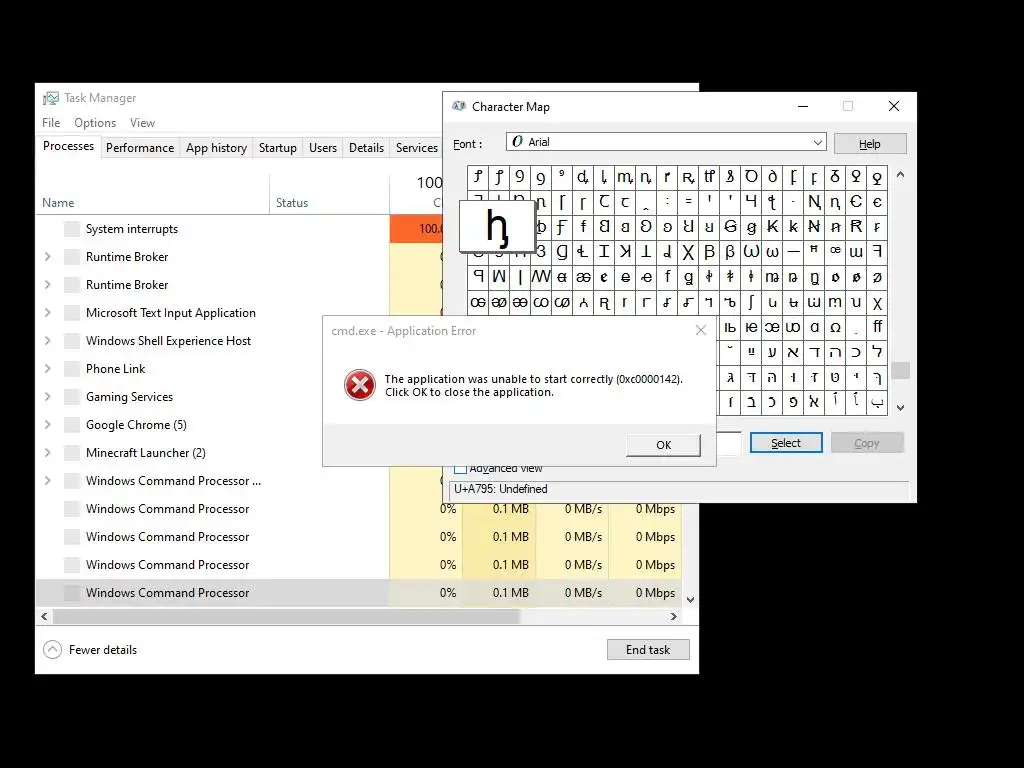Close the cmd.exe Application Error dialog
This screenshot has height=768, width=1024.
(x=701, y=330)
